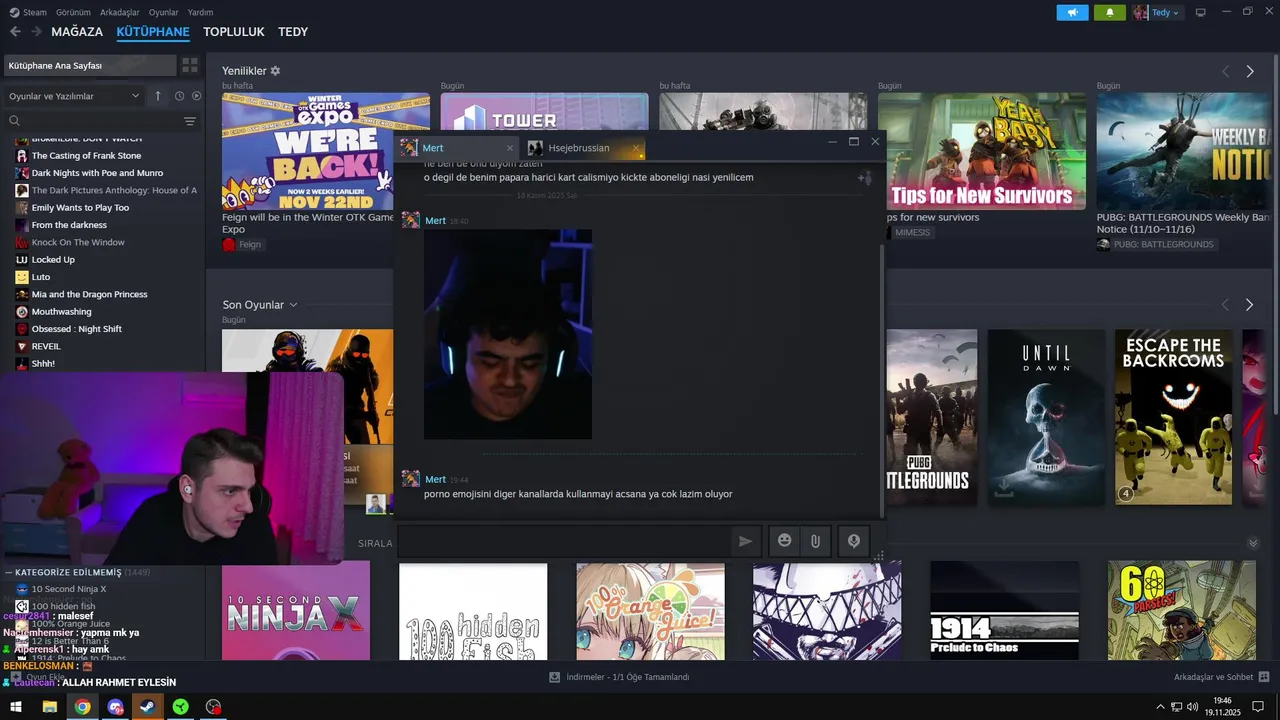Select Locked Up in game list
1280x720 pixels.
click(x=53, y=260)
